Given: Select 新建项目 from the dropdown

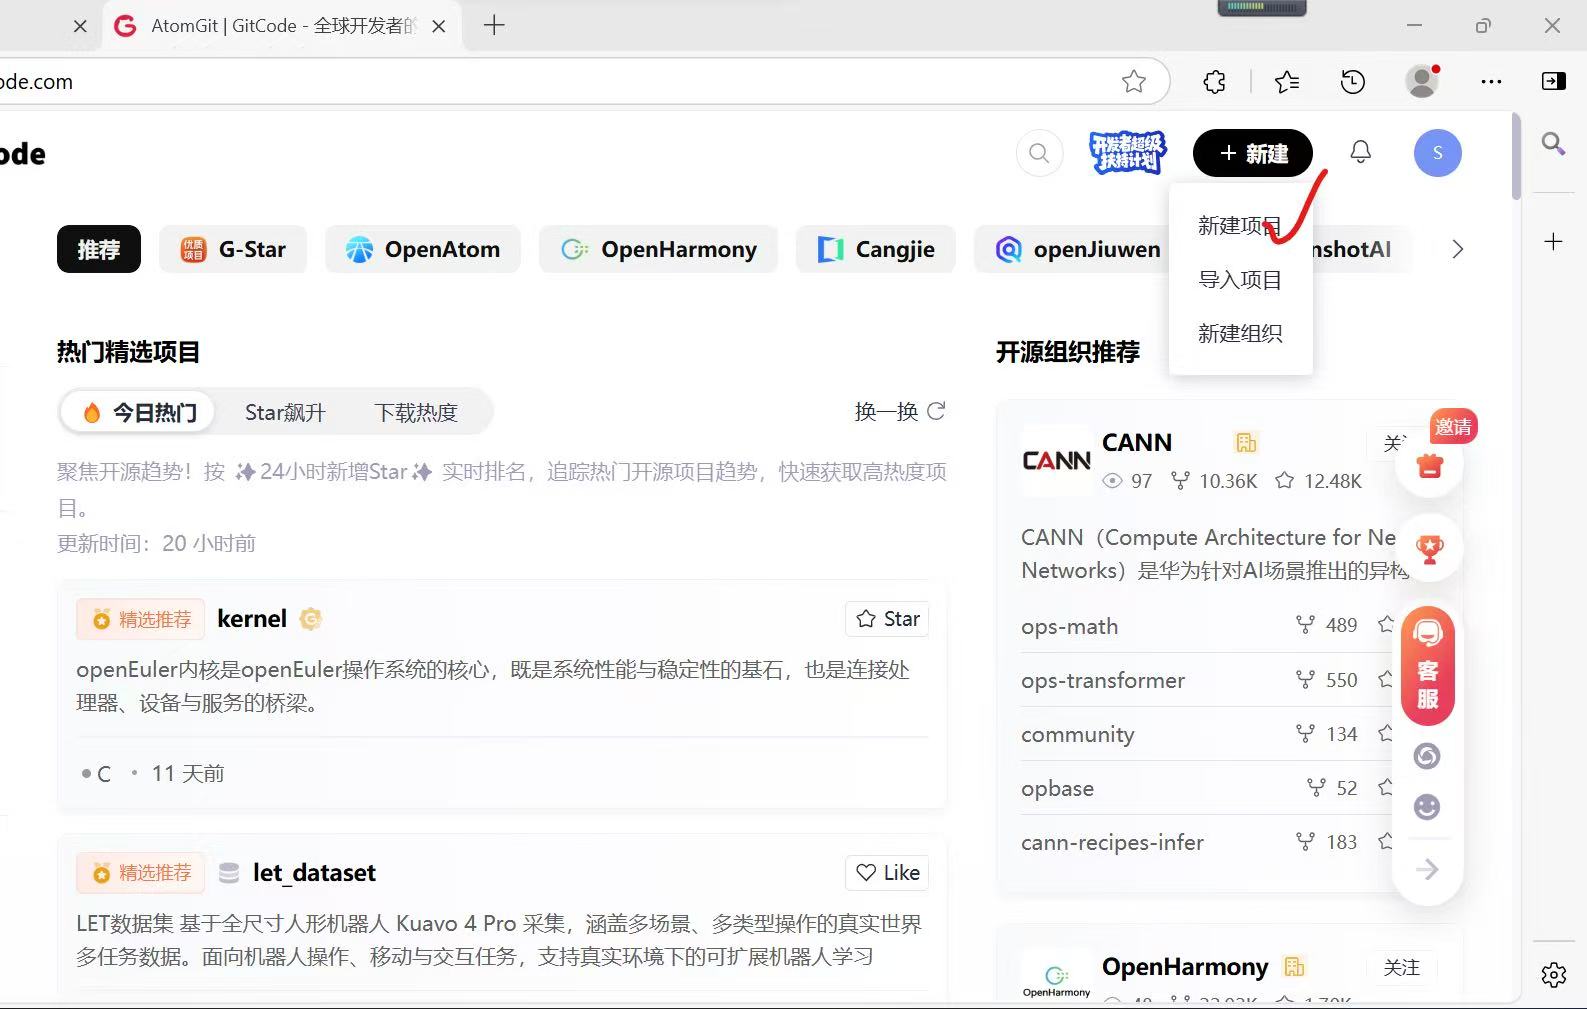Looking at the screenshot, I should click(x=1240, y=226).
